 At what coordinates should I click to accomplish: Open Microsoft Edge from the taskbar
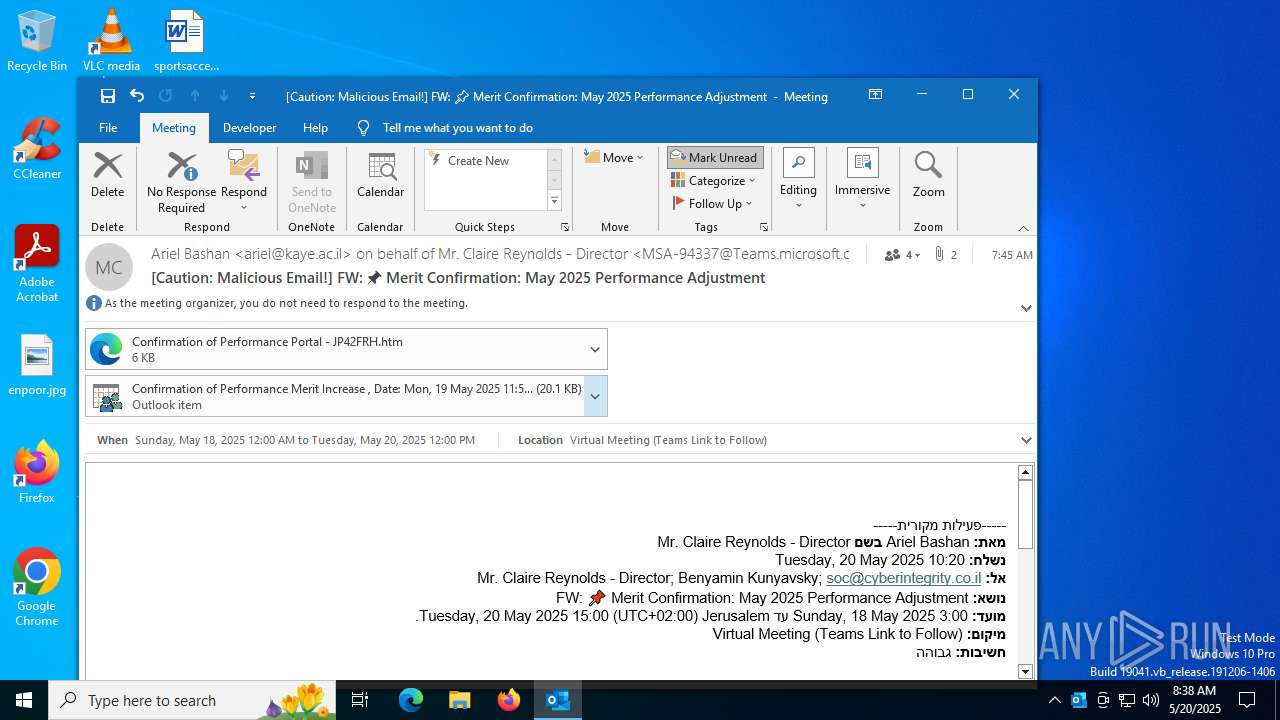(411, 700)
